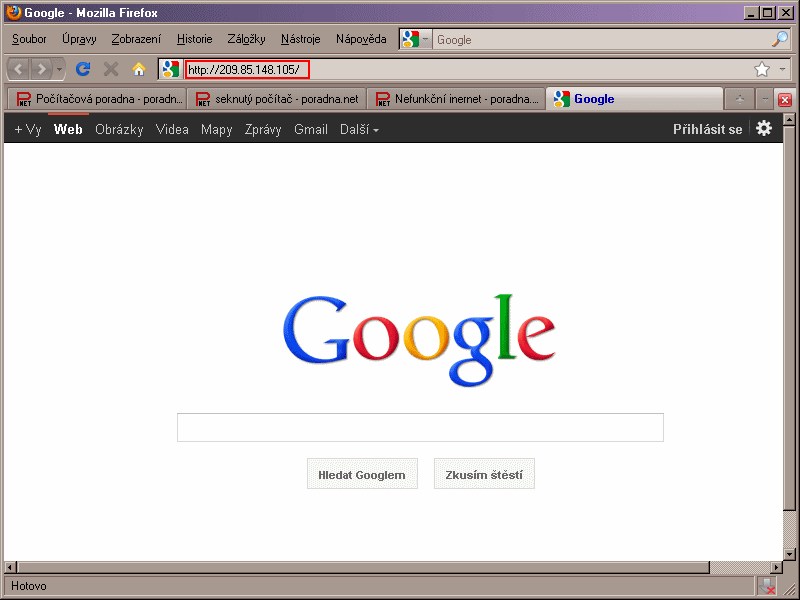Open the Videa link
This screenshot has width=800, height=600.
(x=172, y=130)
